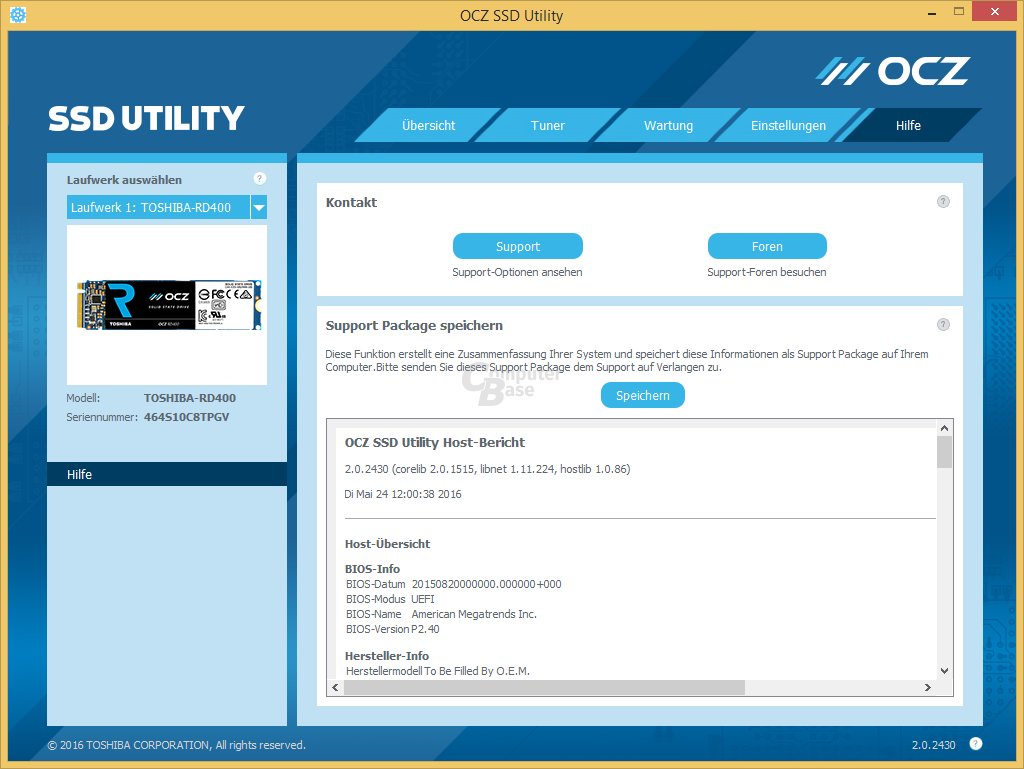The width and height of the screenshot is (1024, 769).
Task: Click the Foren button
Action: click(x=767, y=246)
